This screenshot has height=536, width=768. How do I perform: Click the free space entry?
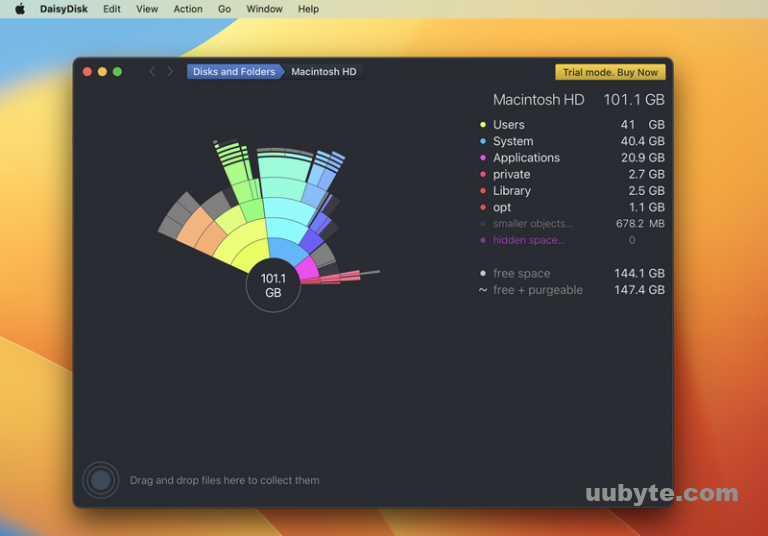(x=572, y=273)
